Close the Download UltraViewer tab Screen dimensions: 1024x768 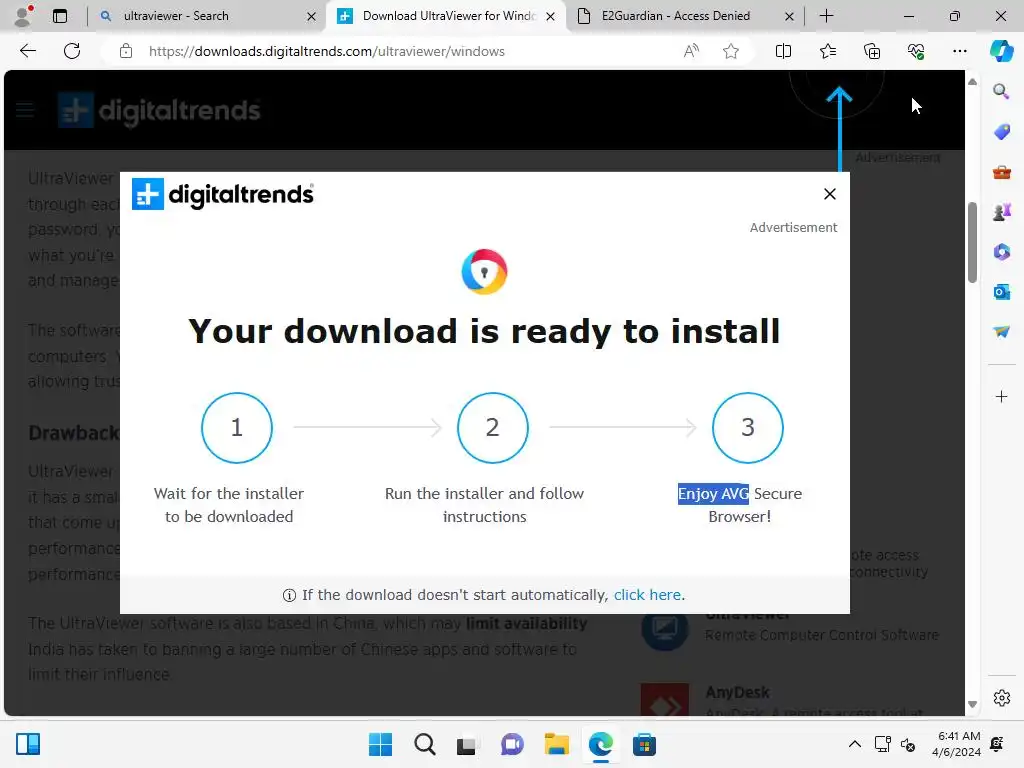point(551,16)
